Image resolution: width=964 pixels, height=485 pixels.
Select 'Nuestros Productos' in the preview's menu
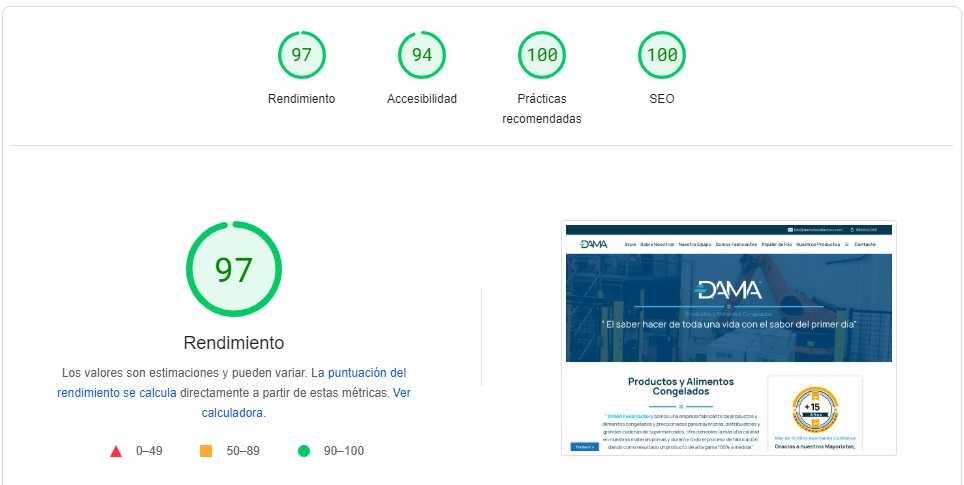tap(817, 244)
